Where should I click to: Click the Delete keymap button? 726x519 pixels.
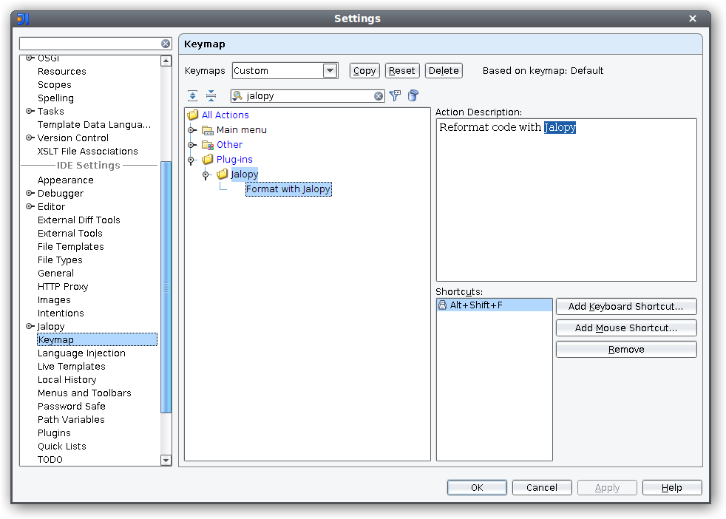pyautogui.click(x=444, y=71)
